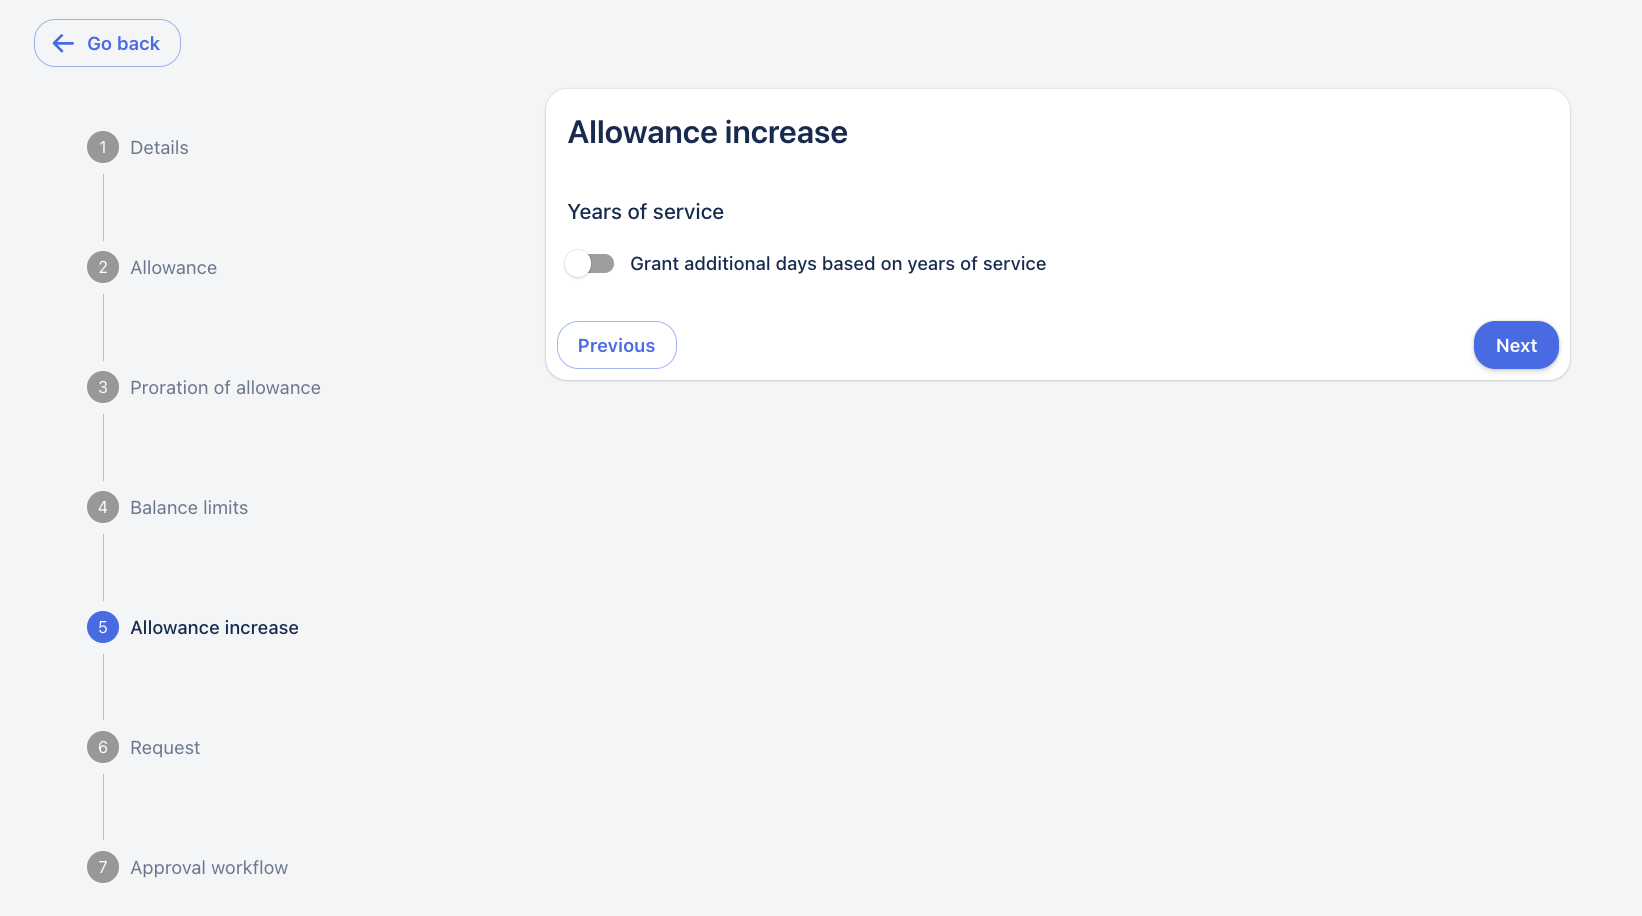1642x916 pixels.
Task: Enable the years of service toggle
Action: 589,263
